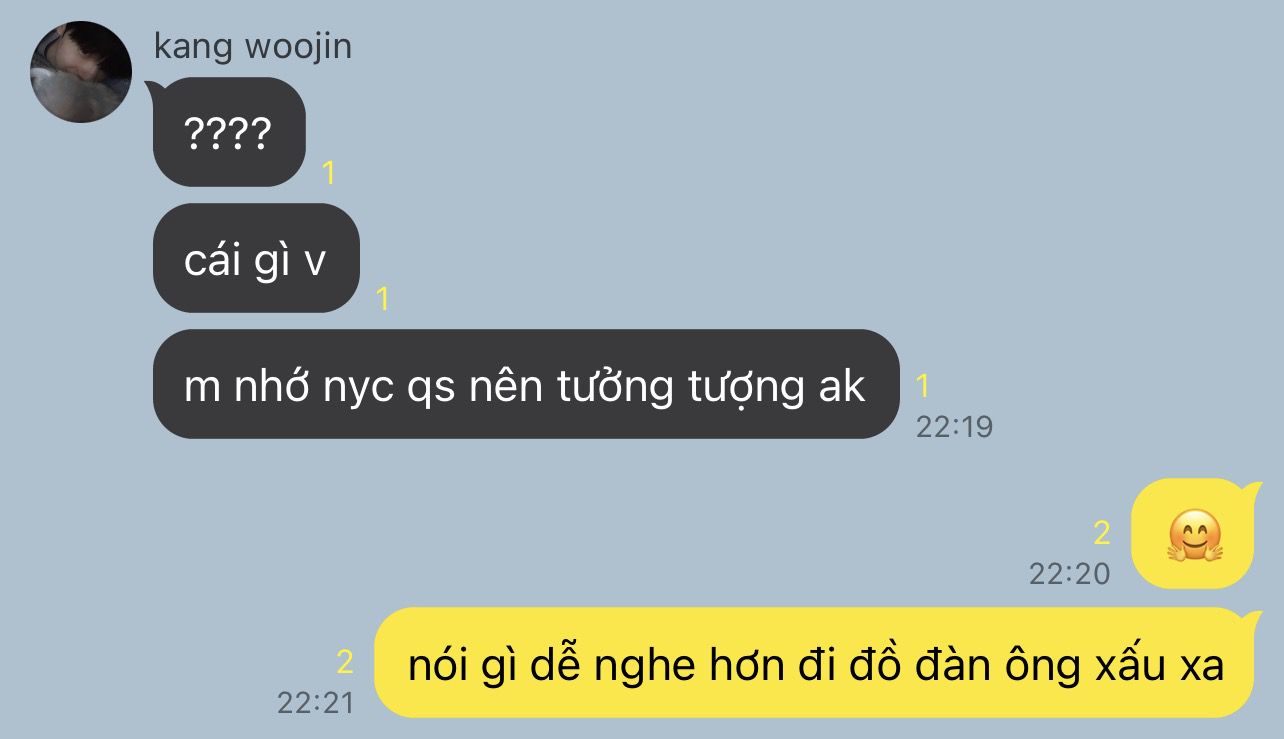Image resolution: width=1284 pixels, height=739 pixels.
Task: Tap unread count 2 above 22:20
Action: pos(1101,533)
